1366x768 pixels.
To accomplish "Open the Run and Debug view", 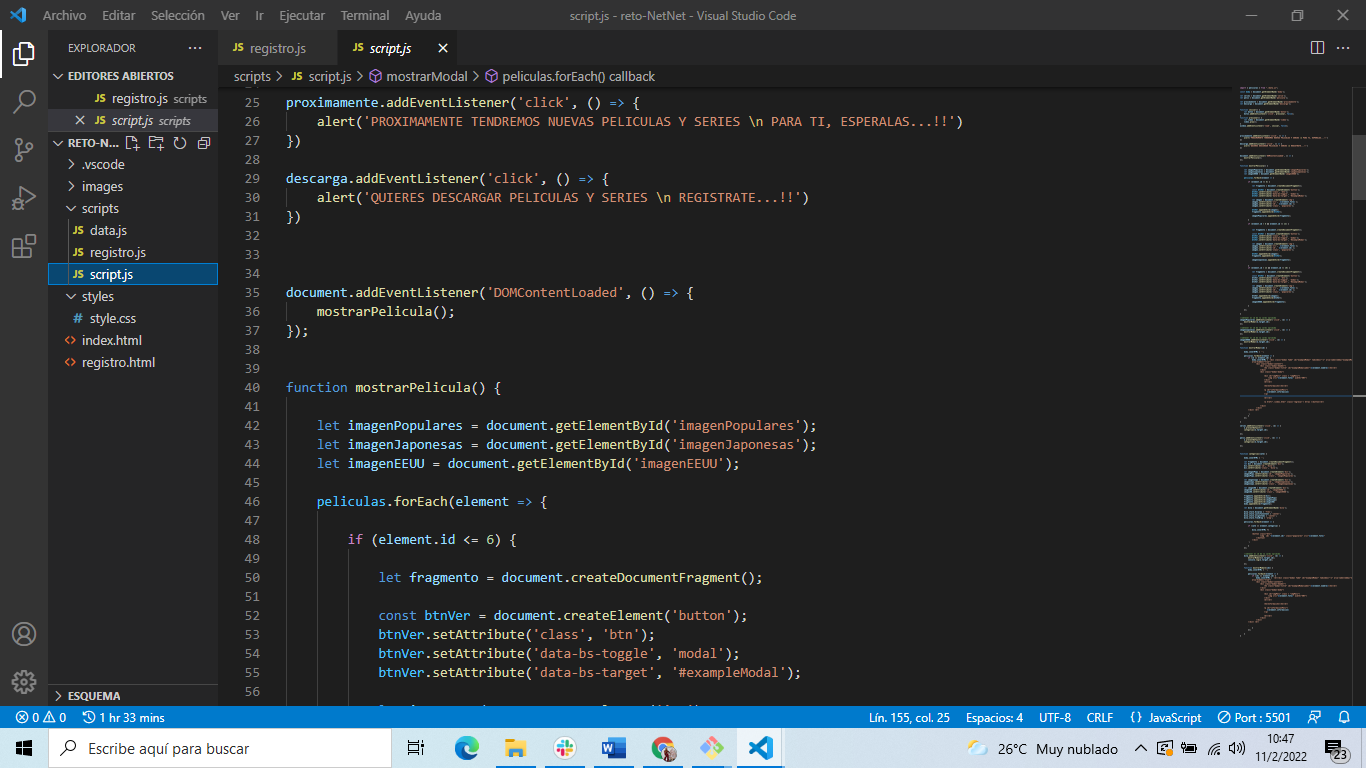I will coord(24,198).
